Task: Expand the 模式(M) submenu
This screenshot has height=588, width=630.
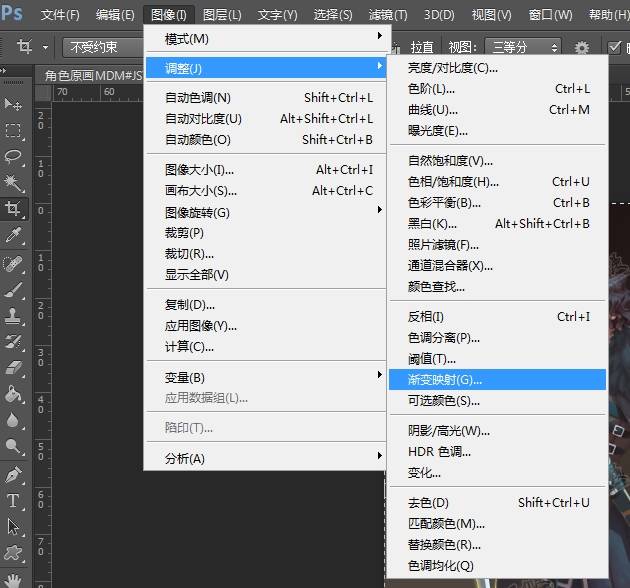Action: [266, 39]
